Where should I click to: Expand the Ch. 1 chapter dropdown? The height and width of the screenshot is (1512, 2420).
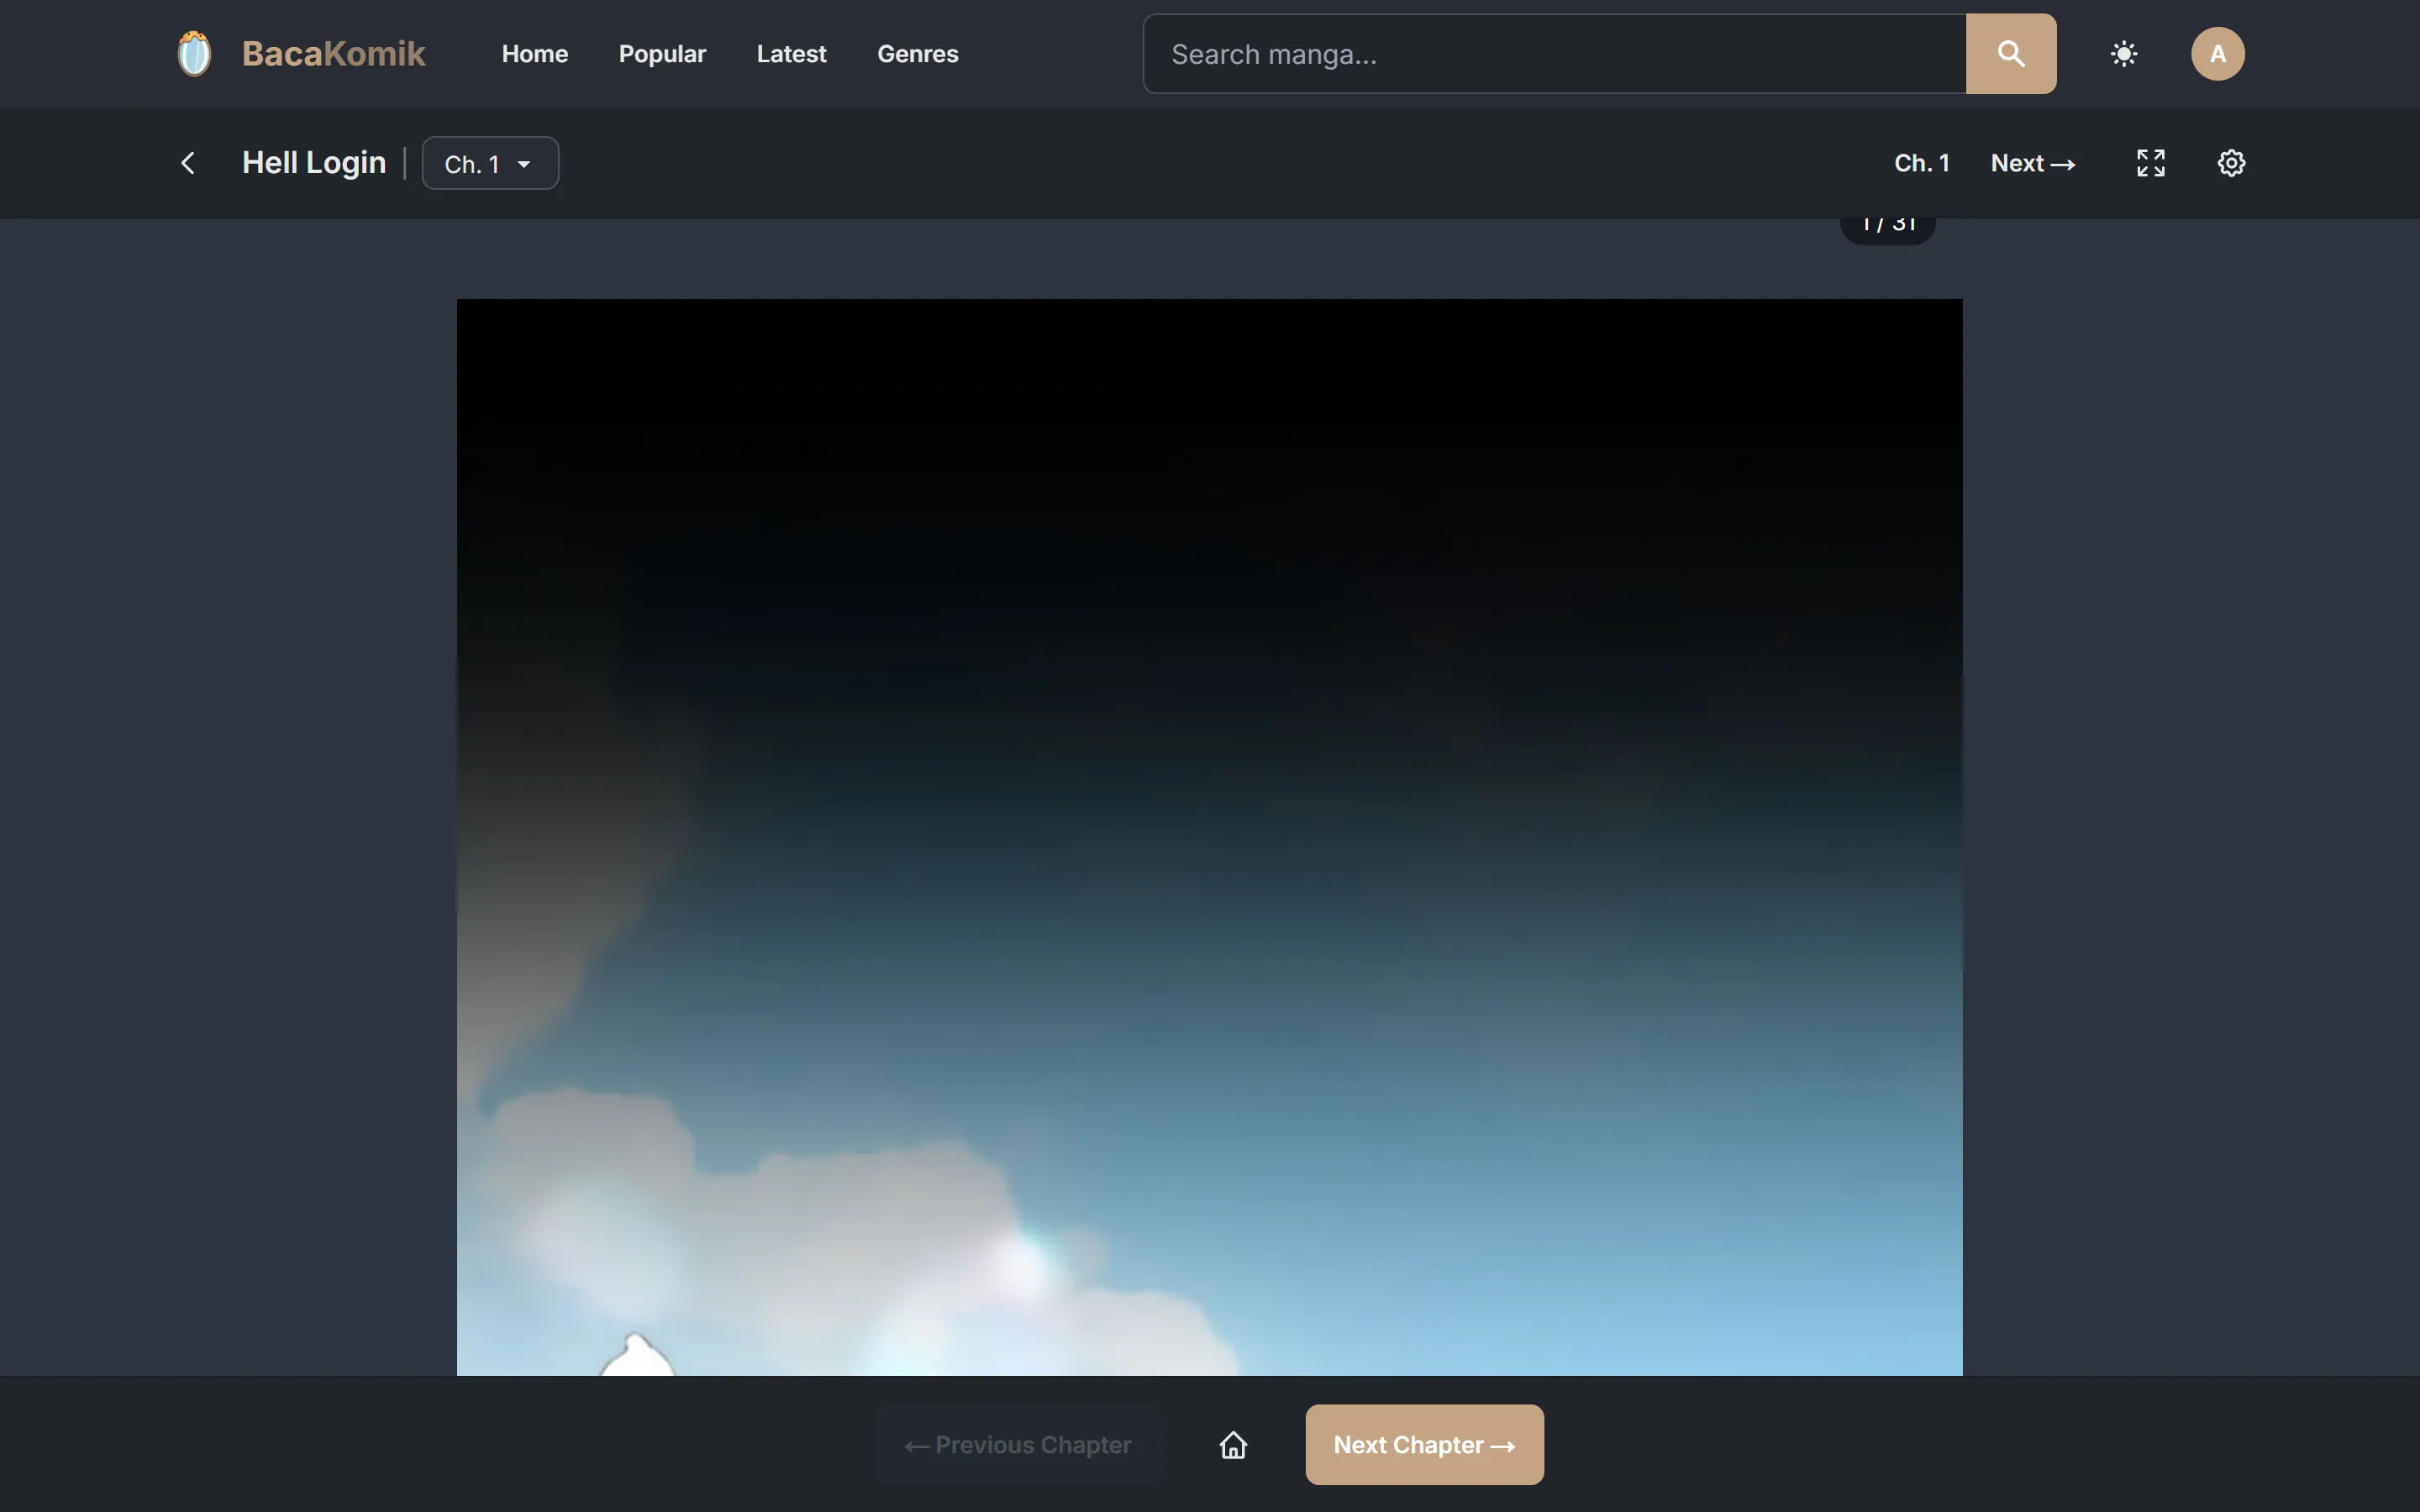click(x=490, y=163)
